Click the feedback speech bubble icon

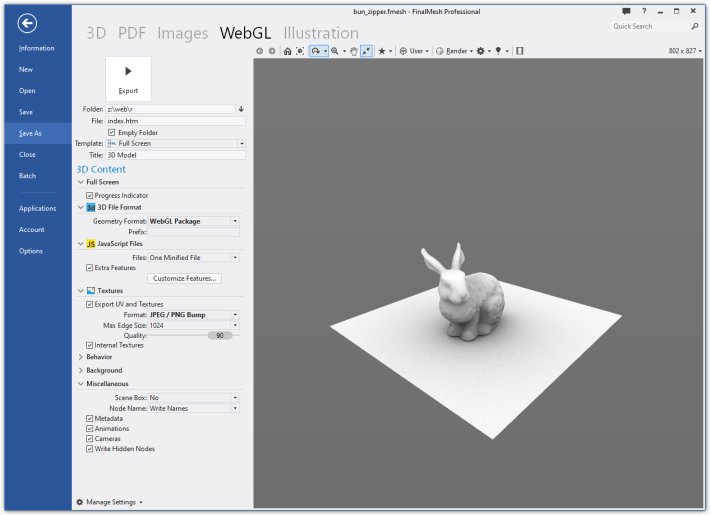coord(626,11)
